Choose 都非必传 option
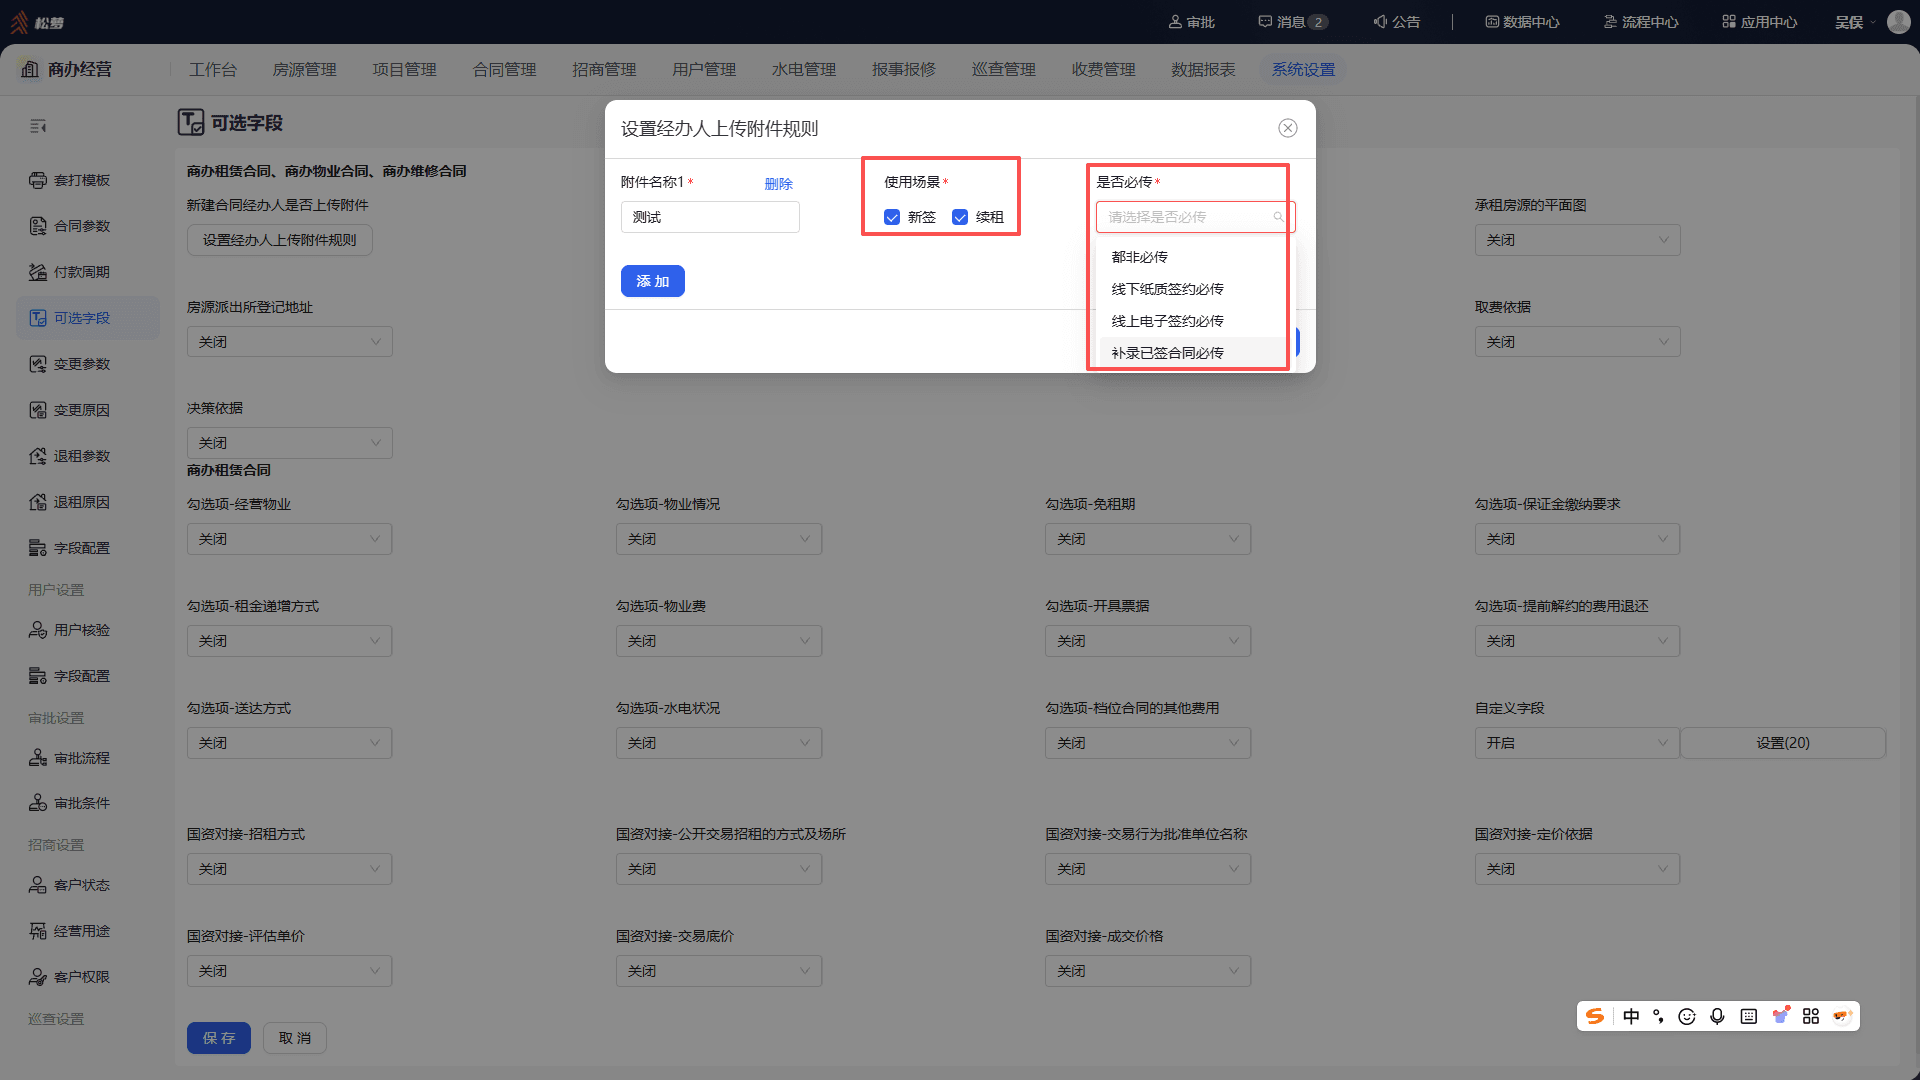This screenshot has width=1920, height=1080. click(x=1195, y=257)
